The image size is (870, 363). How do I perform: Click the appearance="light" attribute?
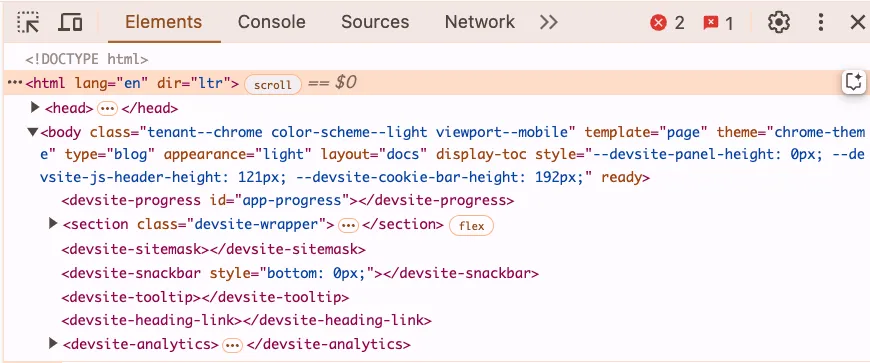pyautogui.click(x=237, y=154)
